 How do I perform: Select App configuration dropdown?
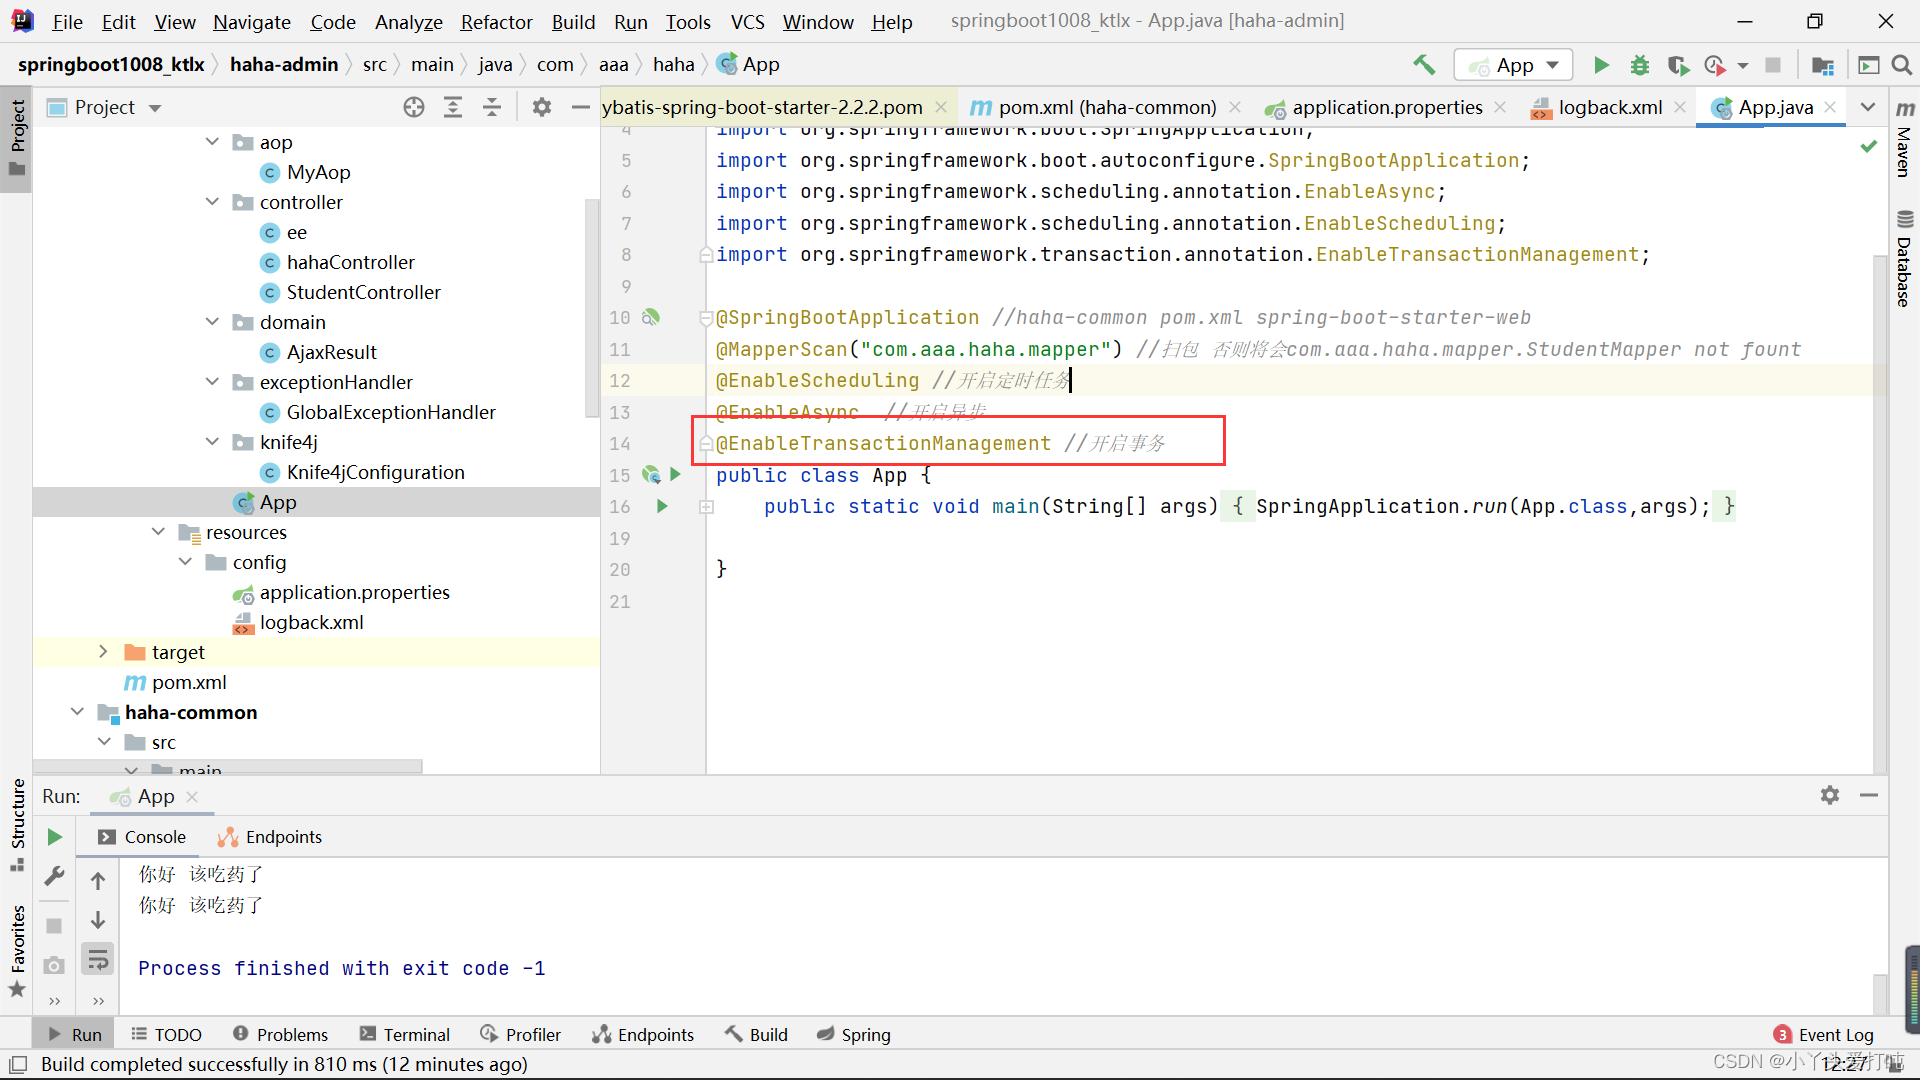point(1516,63)
